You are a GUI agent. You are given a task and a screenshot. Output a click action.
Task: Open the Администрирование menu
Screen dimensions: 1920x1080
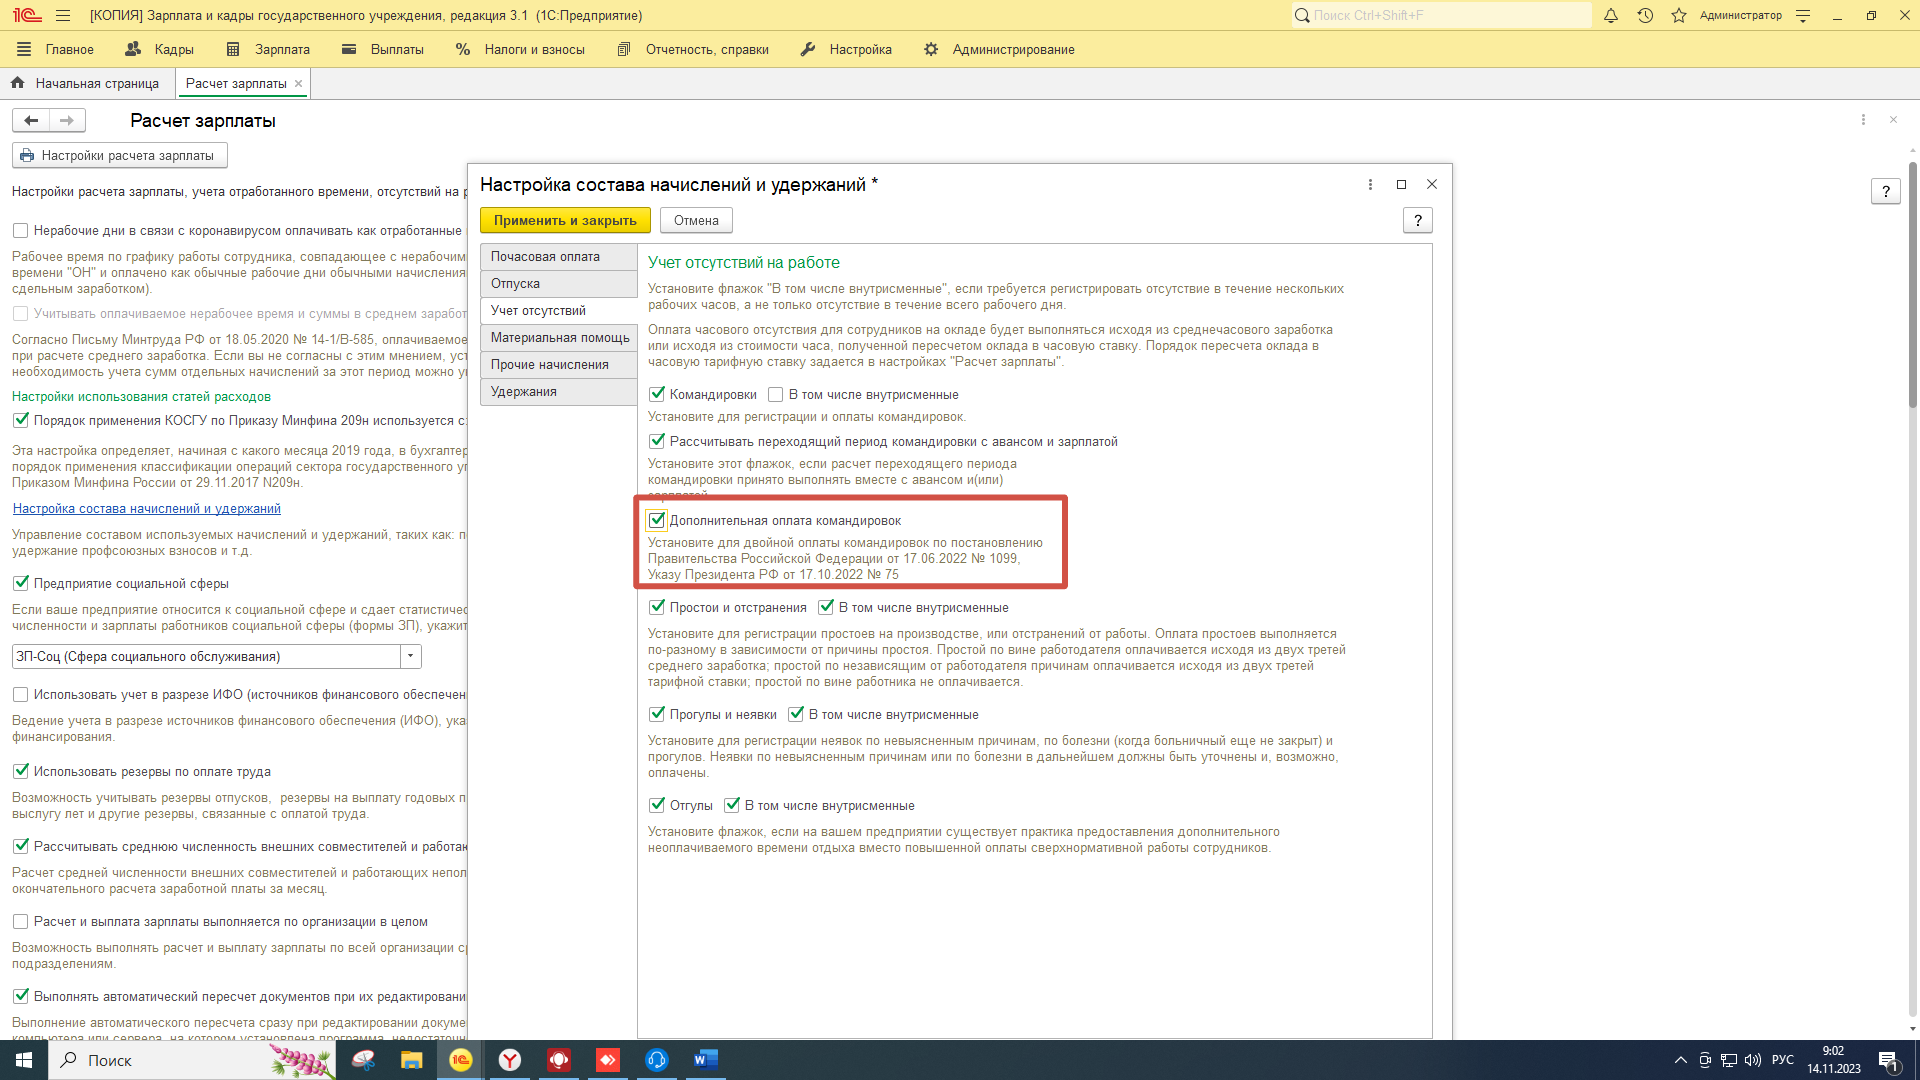coord(999,49)
